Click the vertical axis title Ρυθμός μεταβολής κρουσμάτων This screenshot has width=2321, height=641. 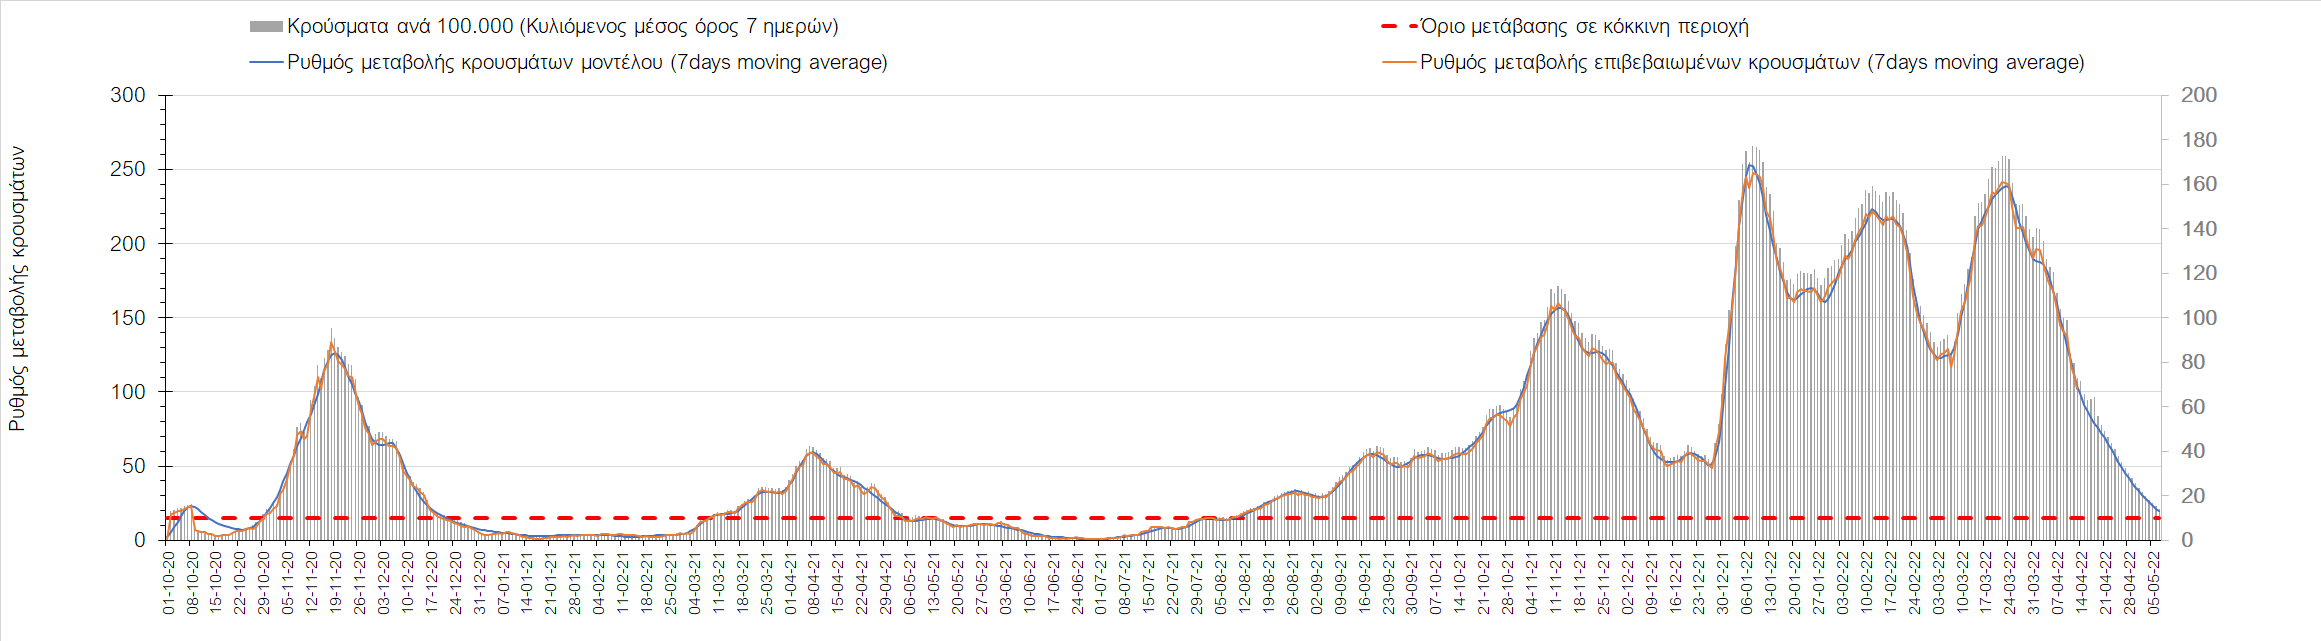click(17, 289)
